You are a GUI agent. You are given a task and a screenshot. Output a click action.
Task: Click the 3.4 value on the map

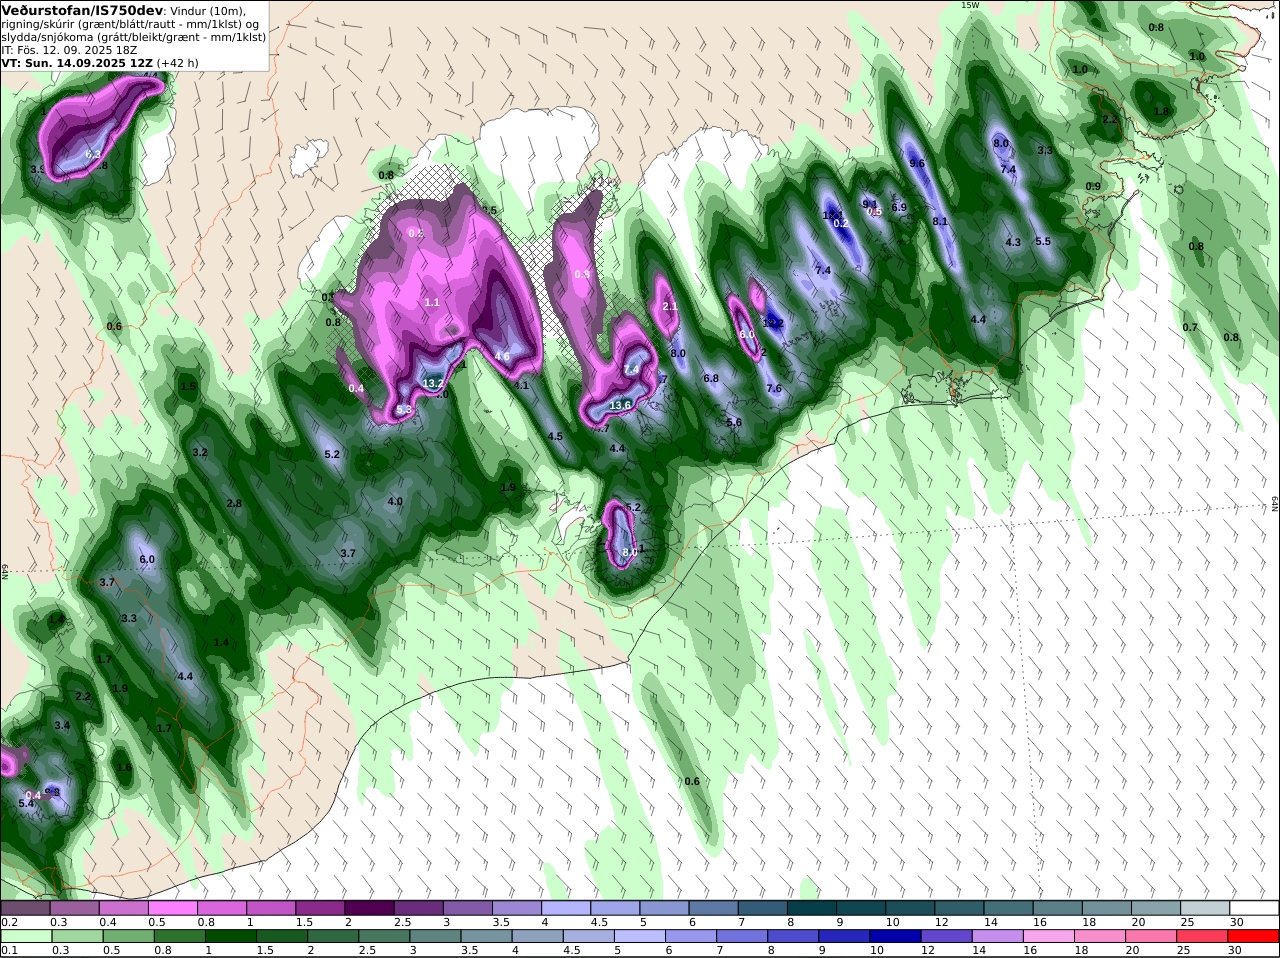(62, 725)
